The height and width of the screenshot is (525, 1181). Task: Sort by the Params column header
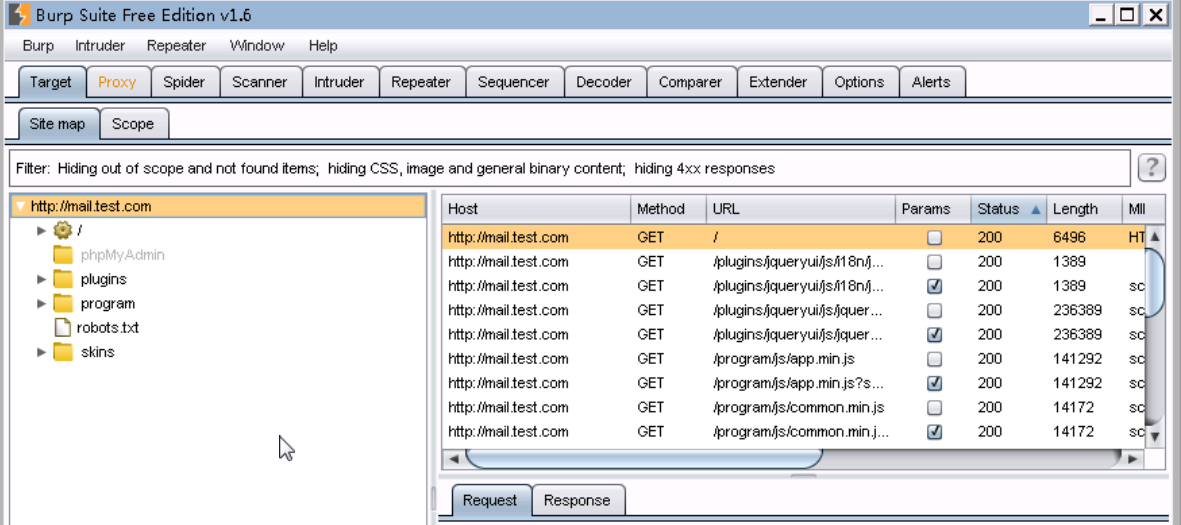coord(932,209)
